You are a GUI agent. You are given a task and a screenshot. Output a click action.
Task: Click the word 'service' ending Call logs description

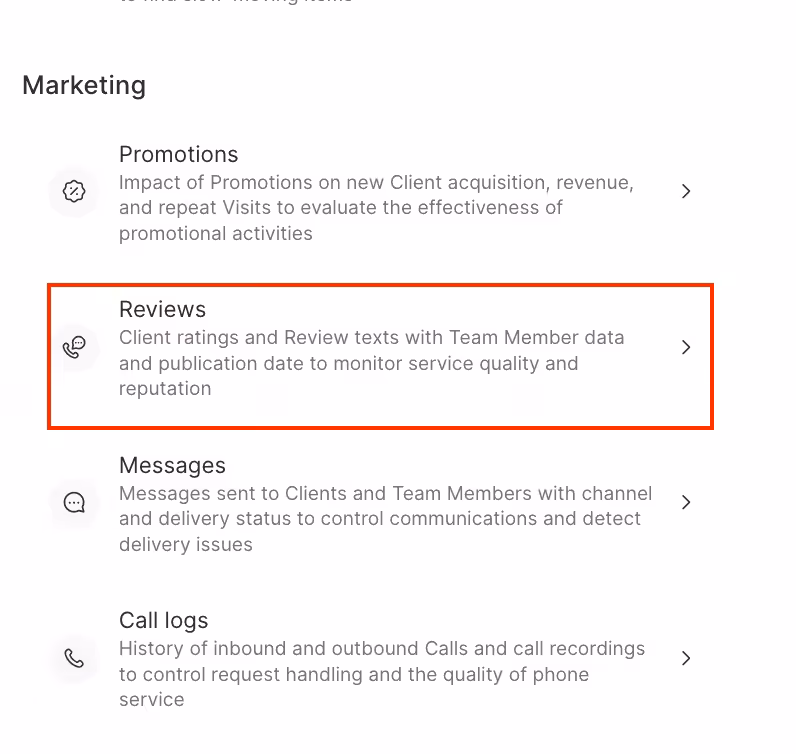151,699
